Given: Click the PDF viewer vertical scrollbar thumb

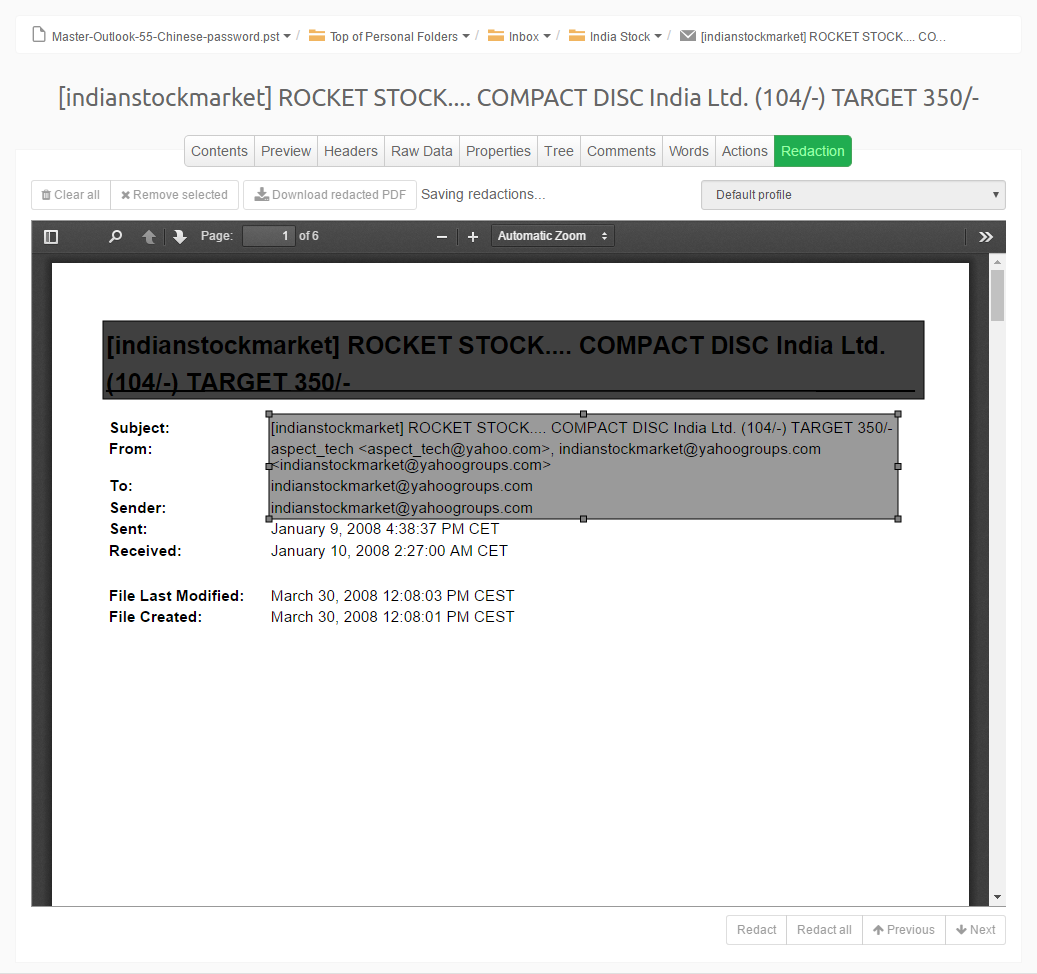Looking at the screenshot, I should pyautogui.click(x=997, y=295).
